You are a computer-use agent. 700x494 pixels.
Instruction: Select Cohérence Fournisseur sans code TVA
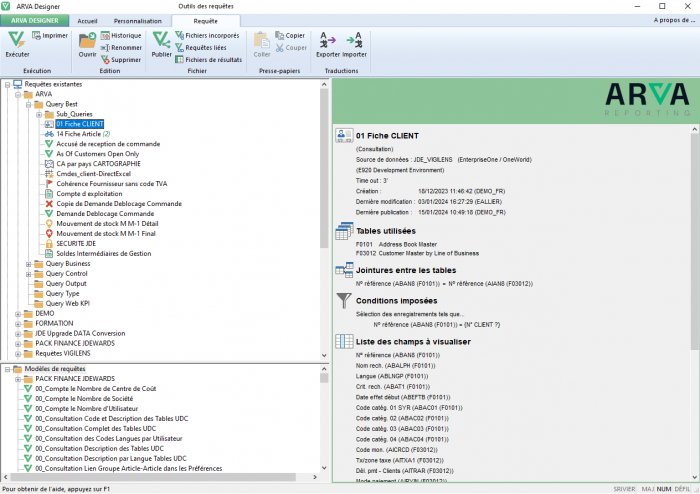[x=111, y=184]
